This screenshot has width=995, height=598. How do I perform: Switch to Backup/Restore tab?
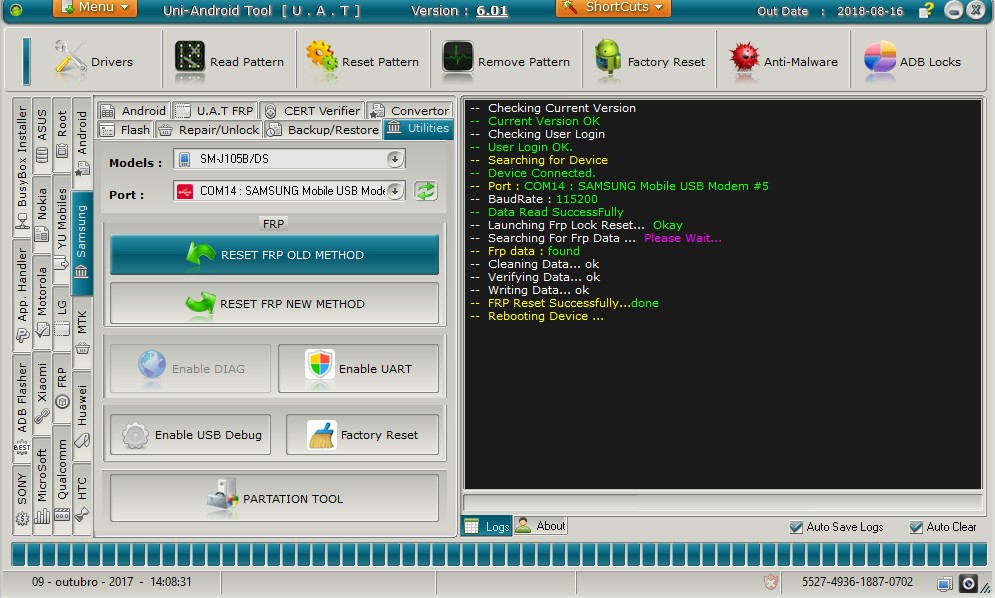(322, 130)
